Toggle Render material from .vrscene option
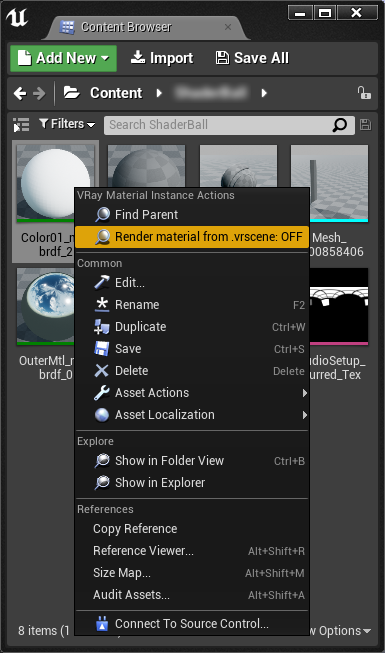The image size is (385, 653). tap(192, 237)
